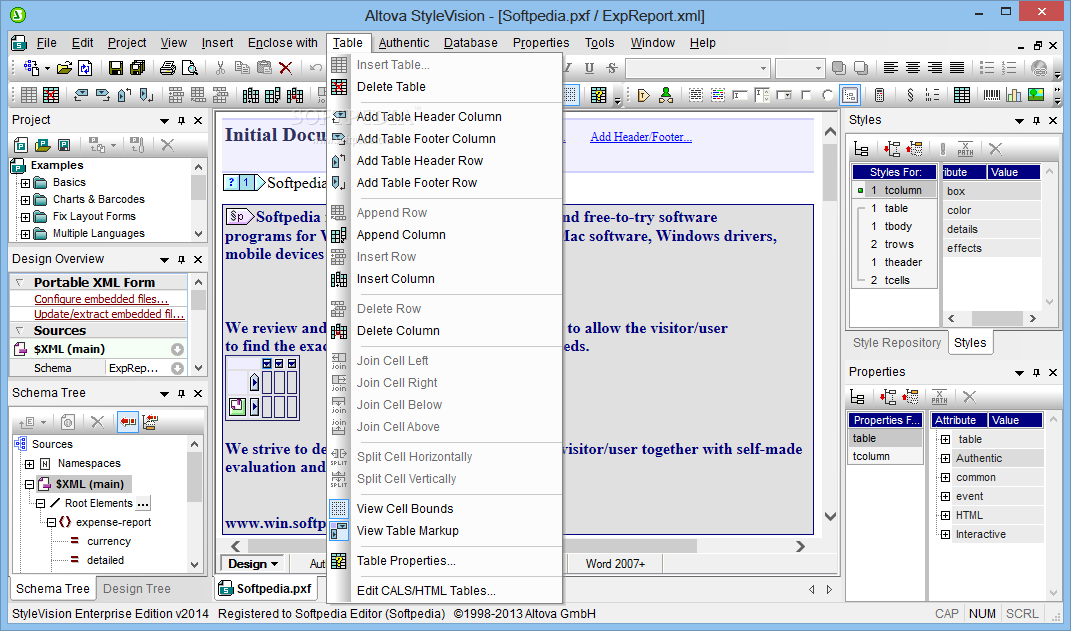Click Insert Table grid icon in insert toolbar
The image size is (1071, 631).
(x=962, y=95)
